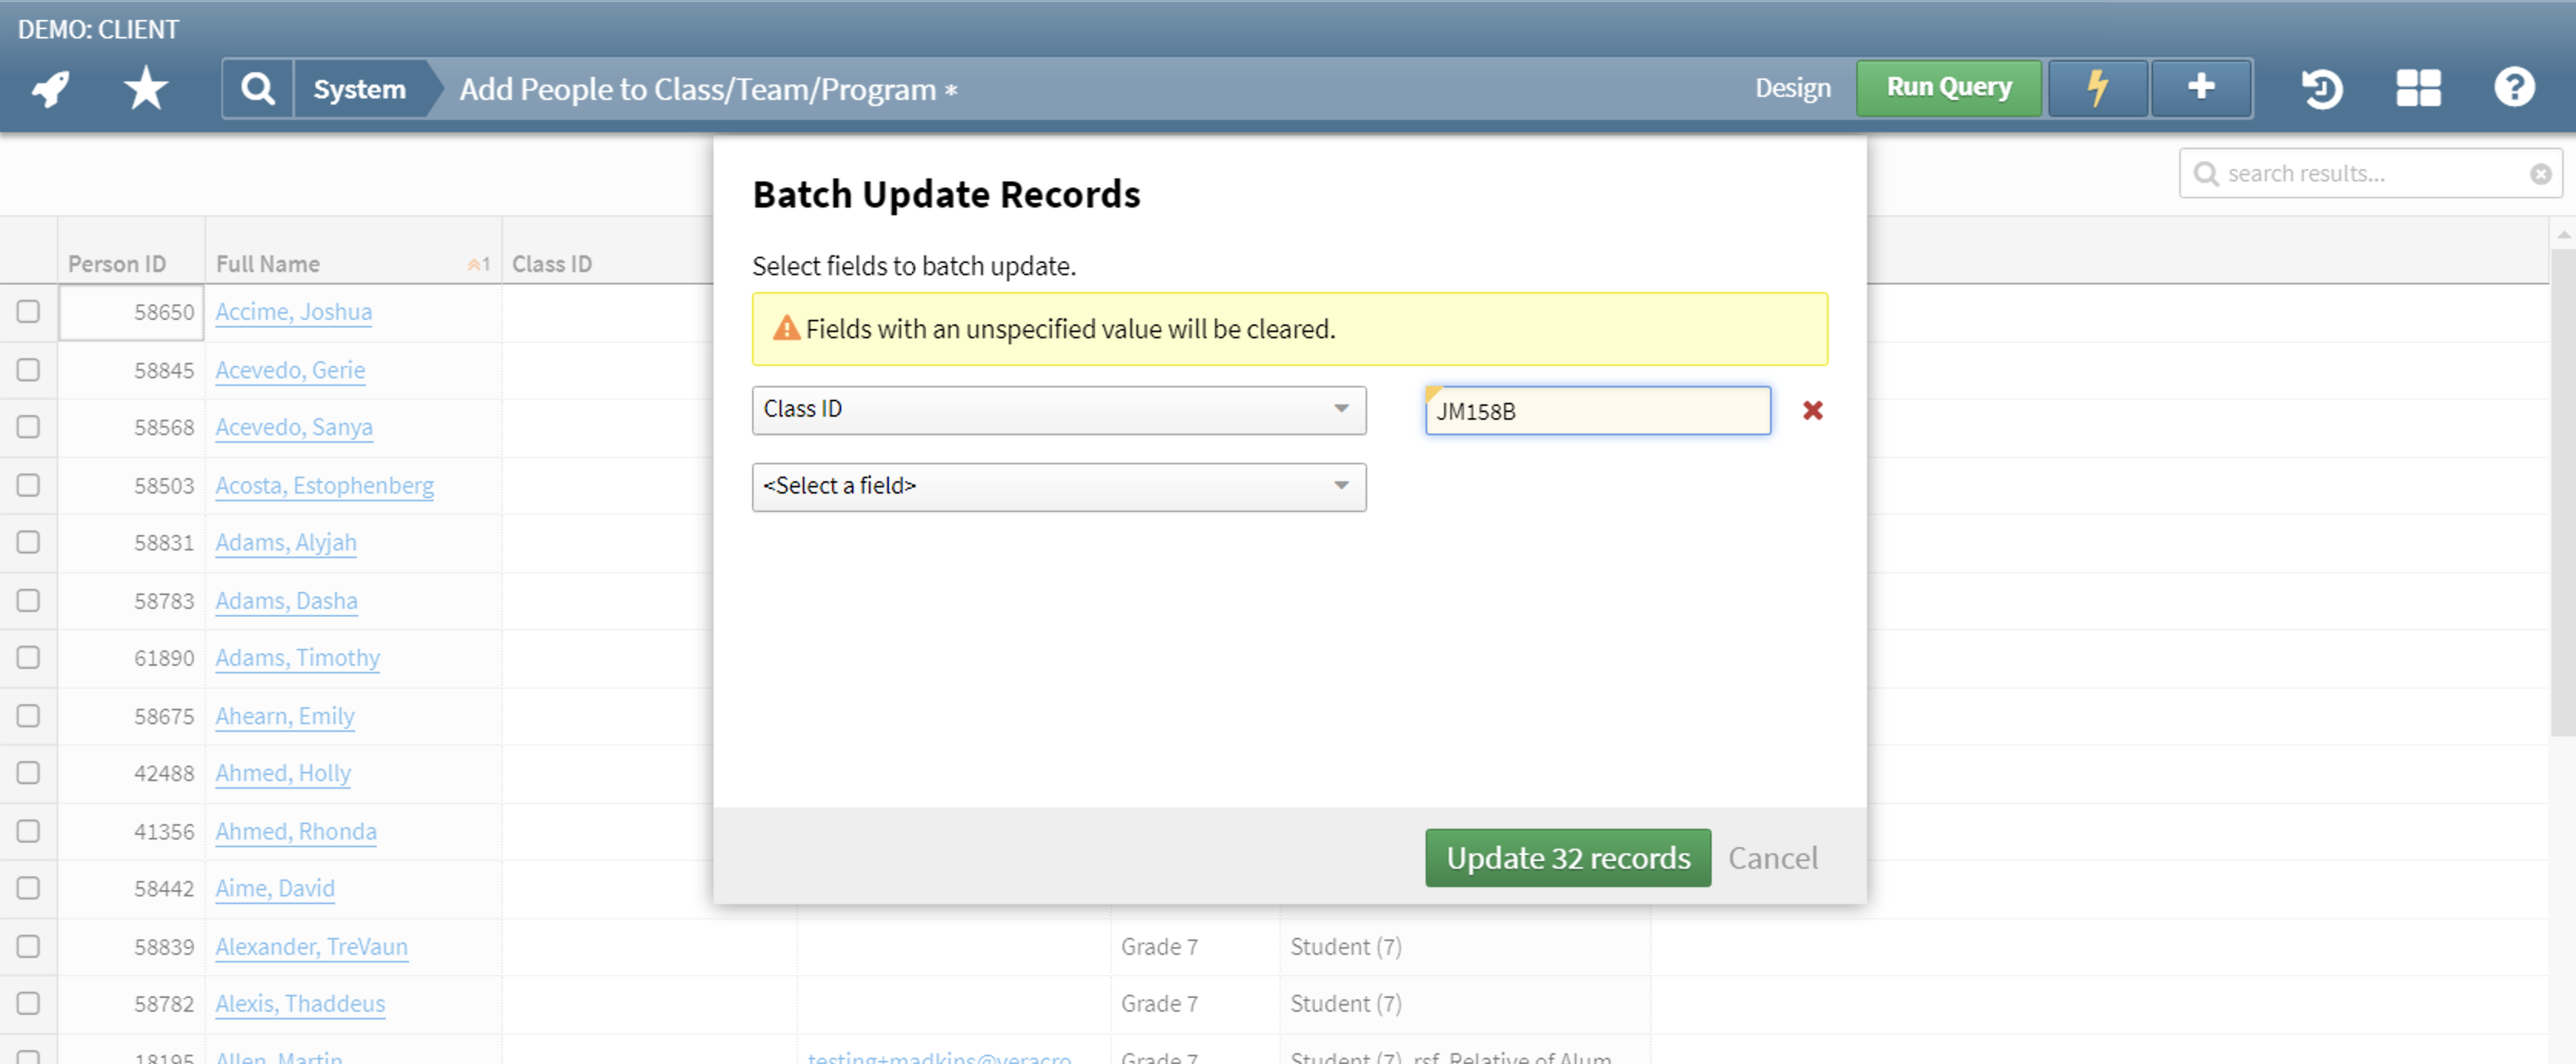Image resolution: width=2576 pixels, height=1064 pixels.
Task: Open favorites with the star icon
Action: [x=146, y=89]
